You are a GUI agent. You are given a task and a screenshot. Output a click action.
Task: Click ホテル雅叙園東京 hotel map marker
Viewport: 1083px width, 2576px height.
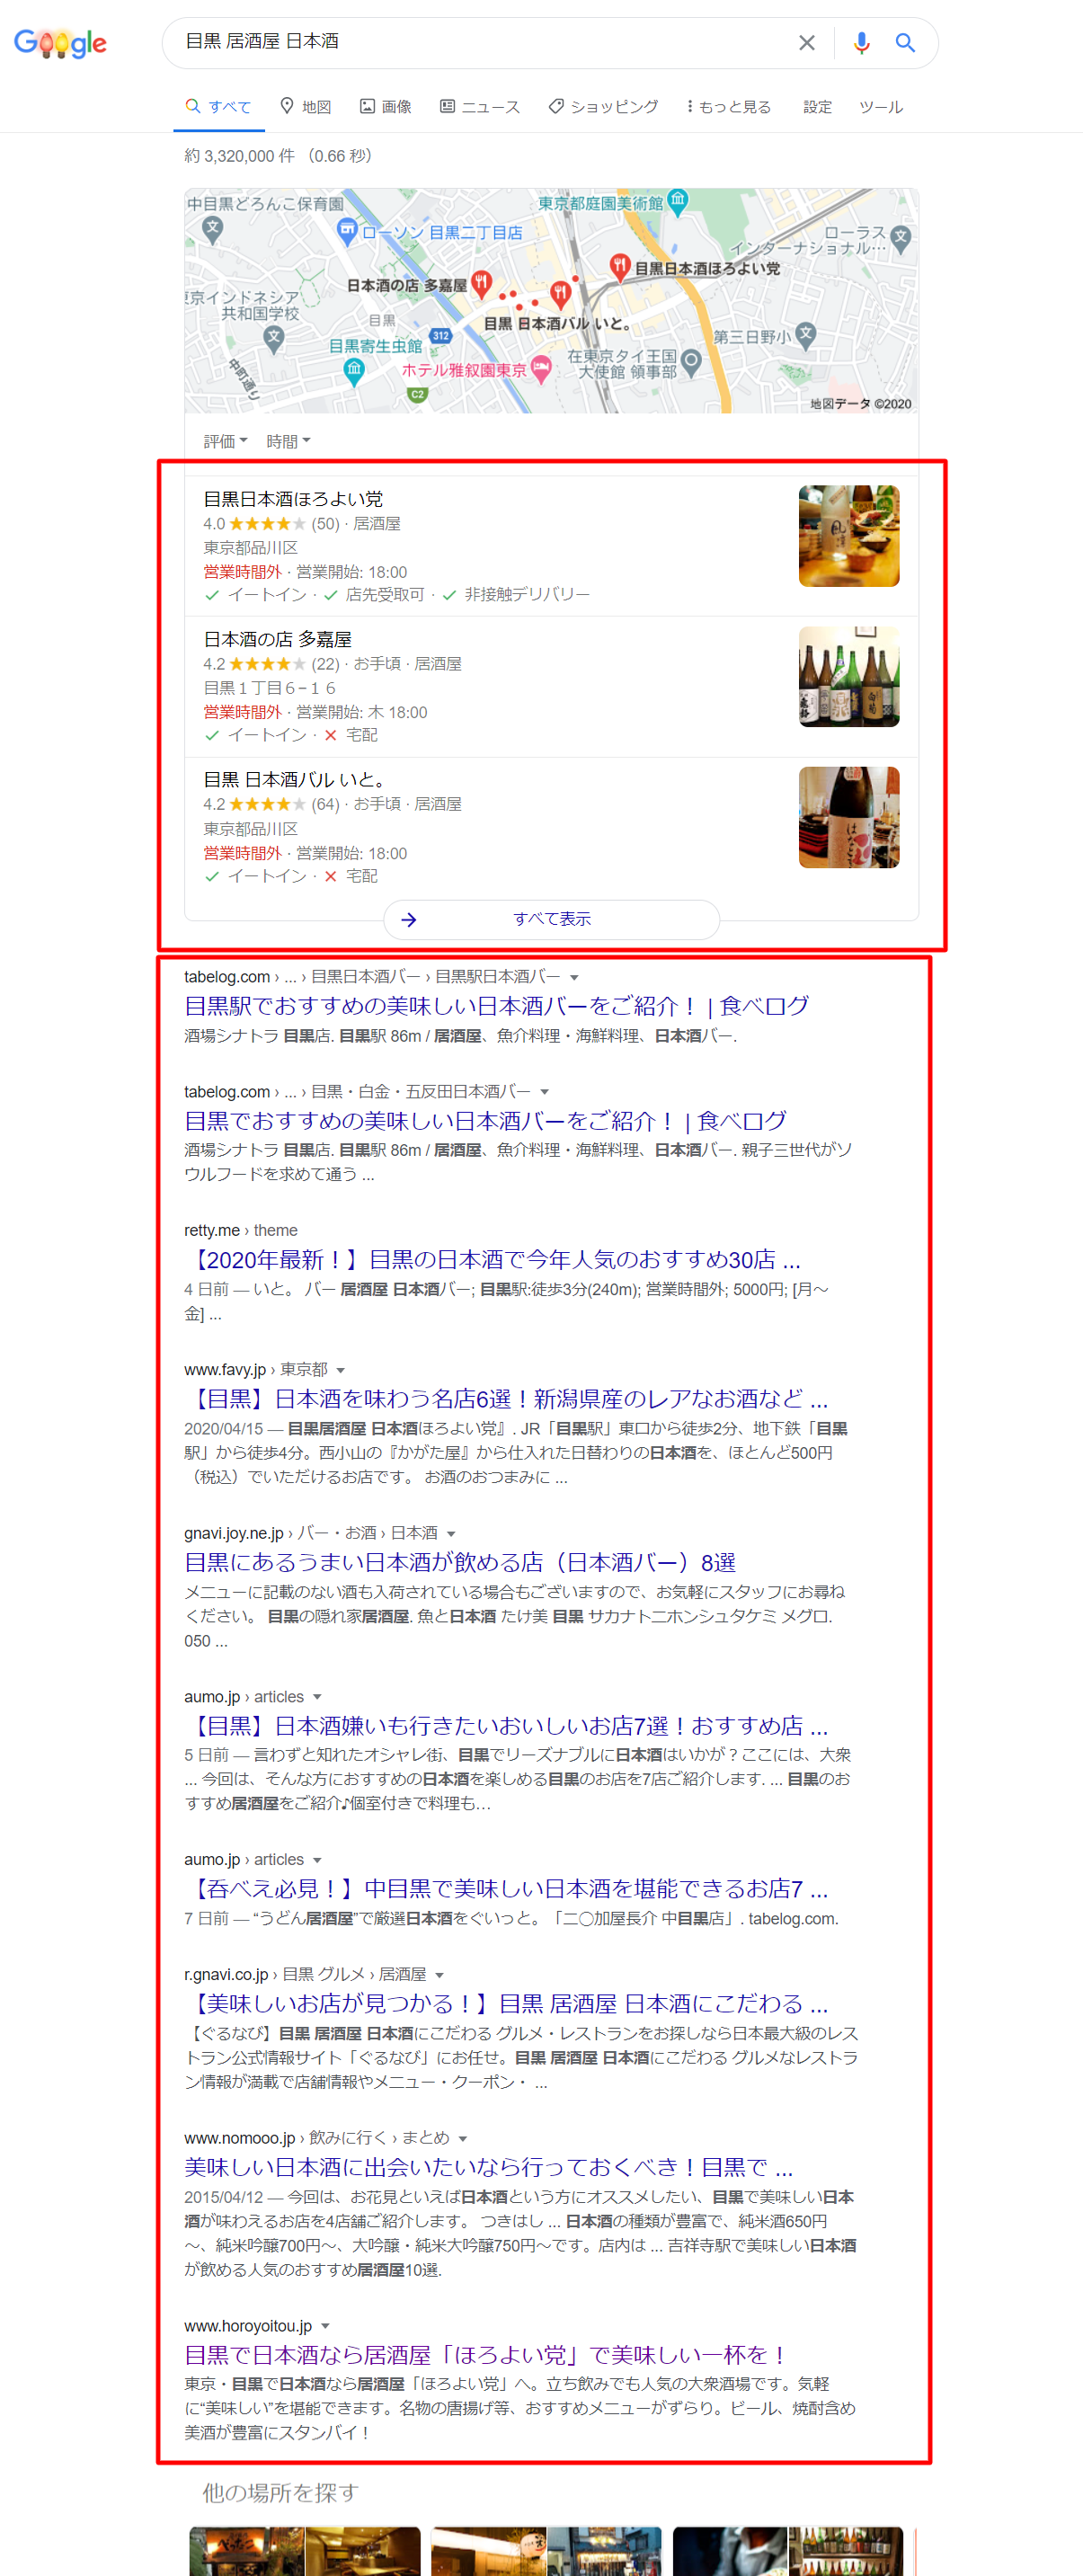(541, 369)
